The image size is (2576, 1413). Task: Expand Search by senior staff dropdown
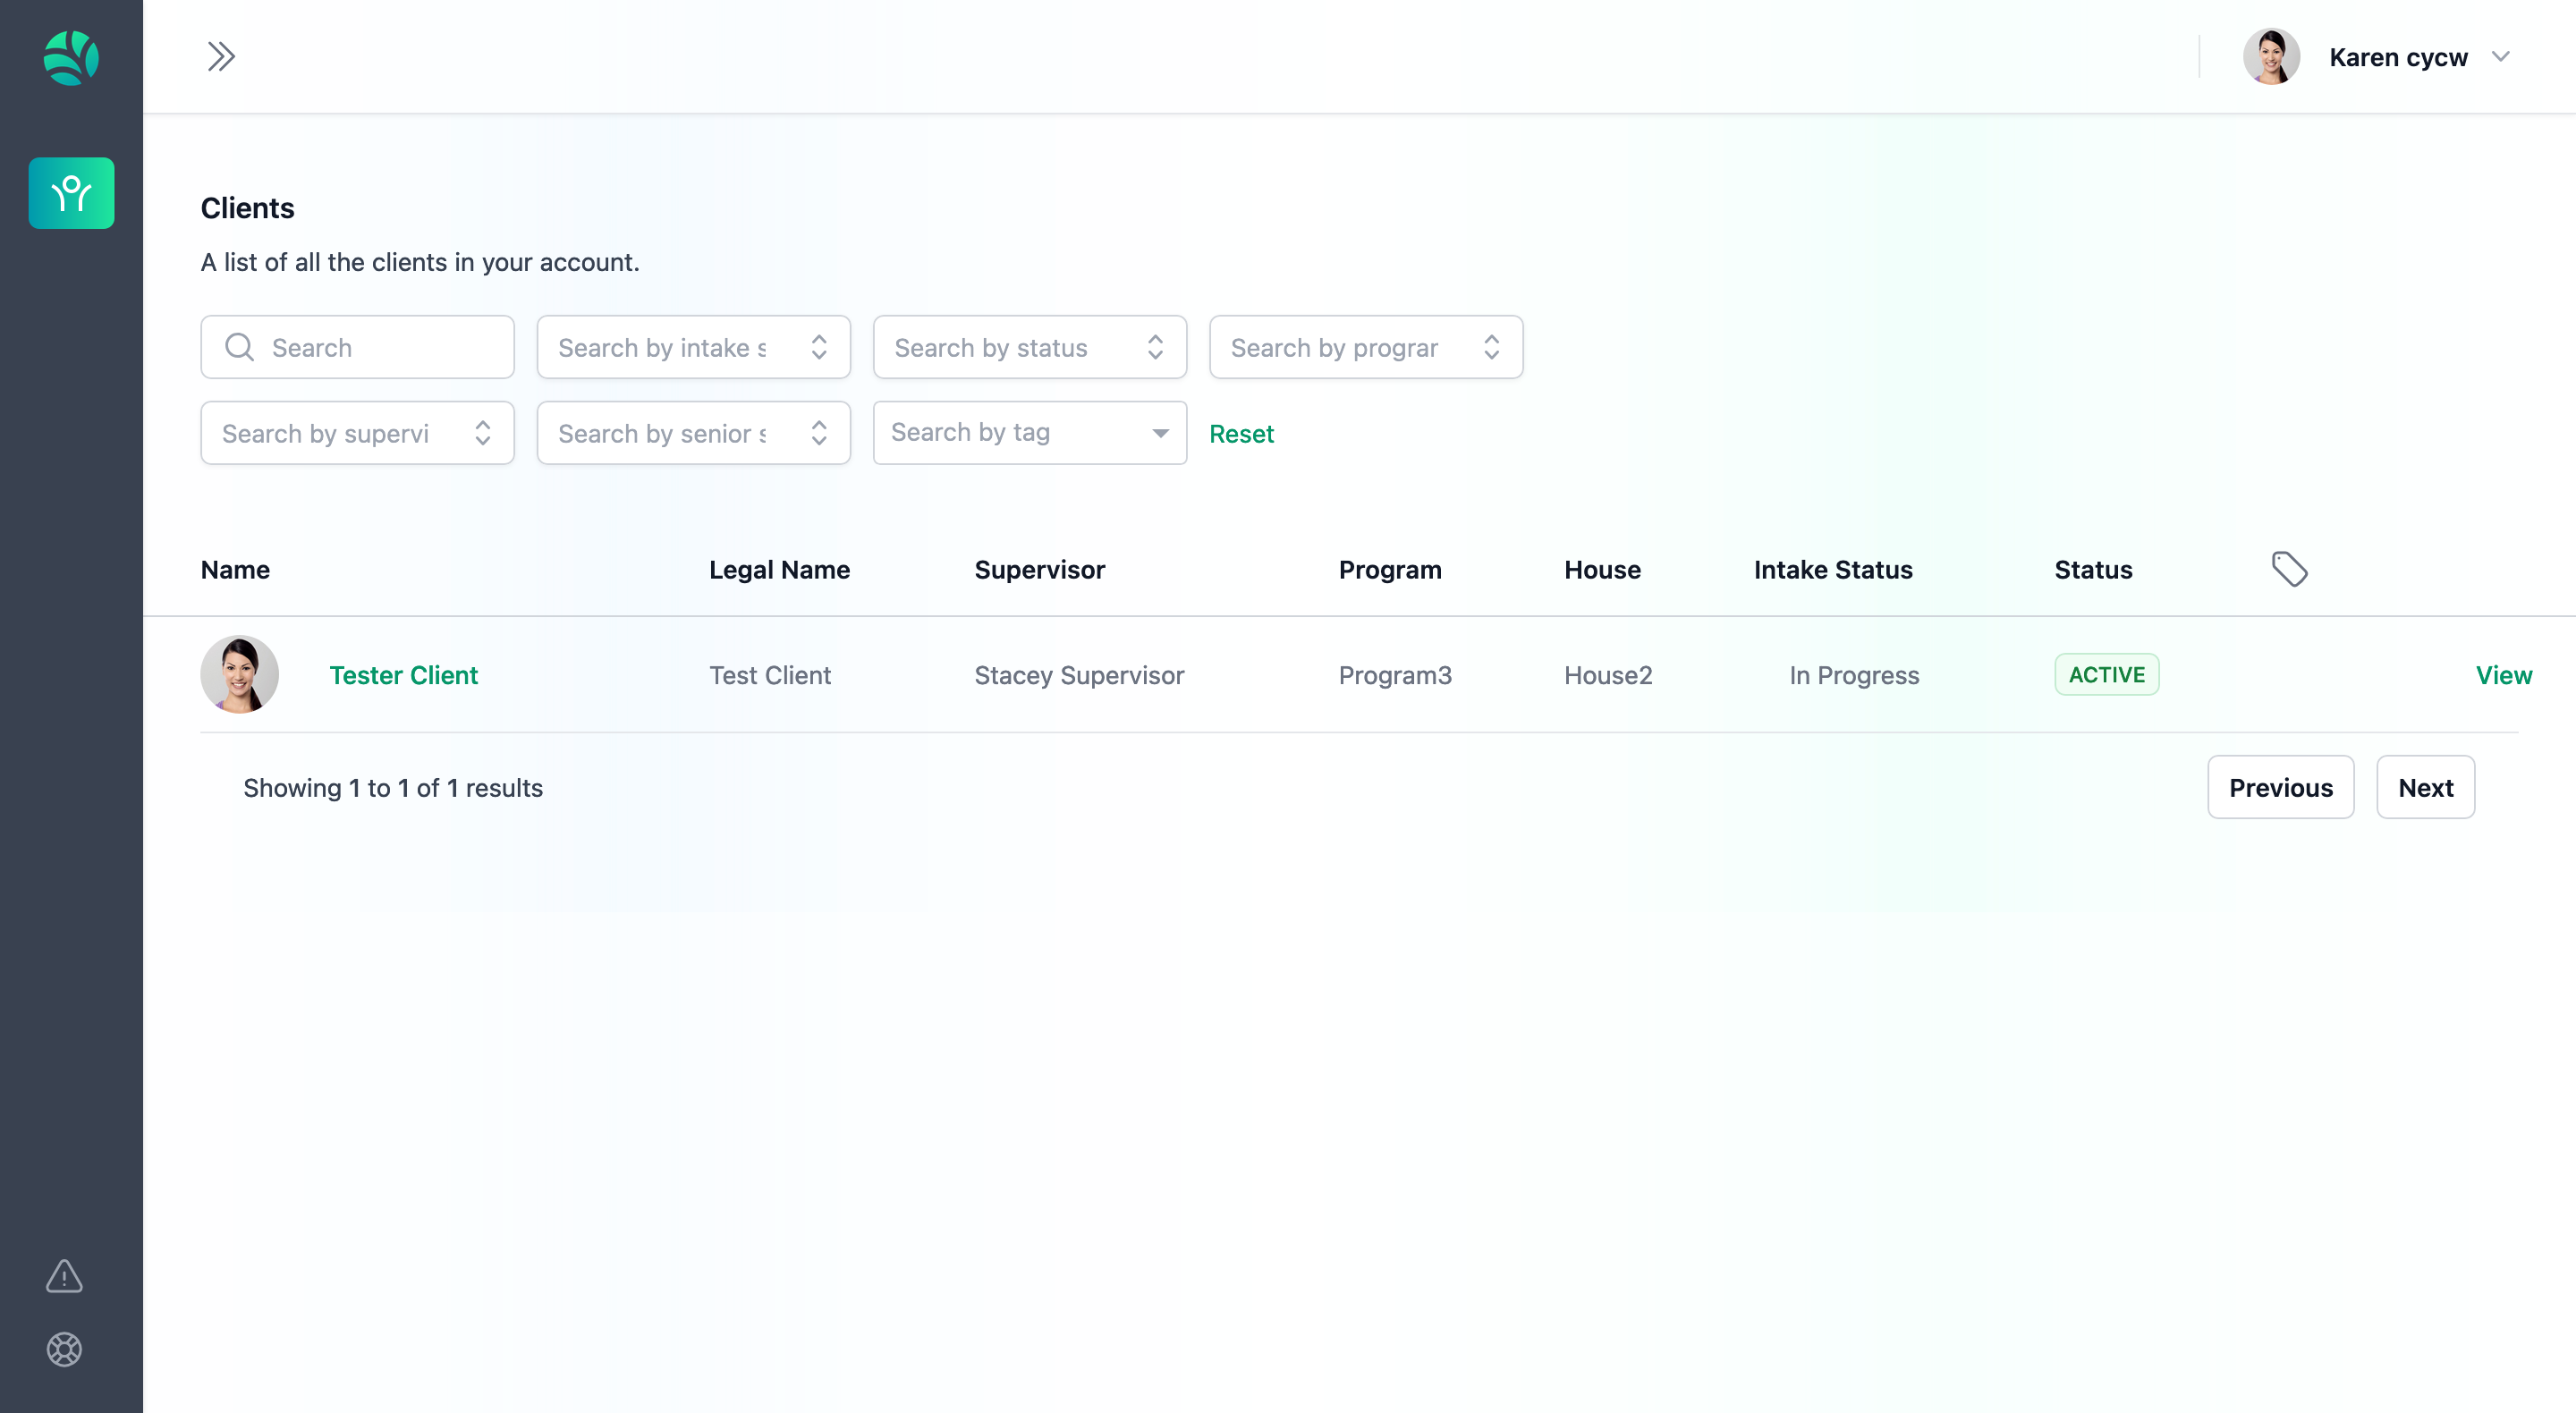(x=693, y=433)
